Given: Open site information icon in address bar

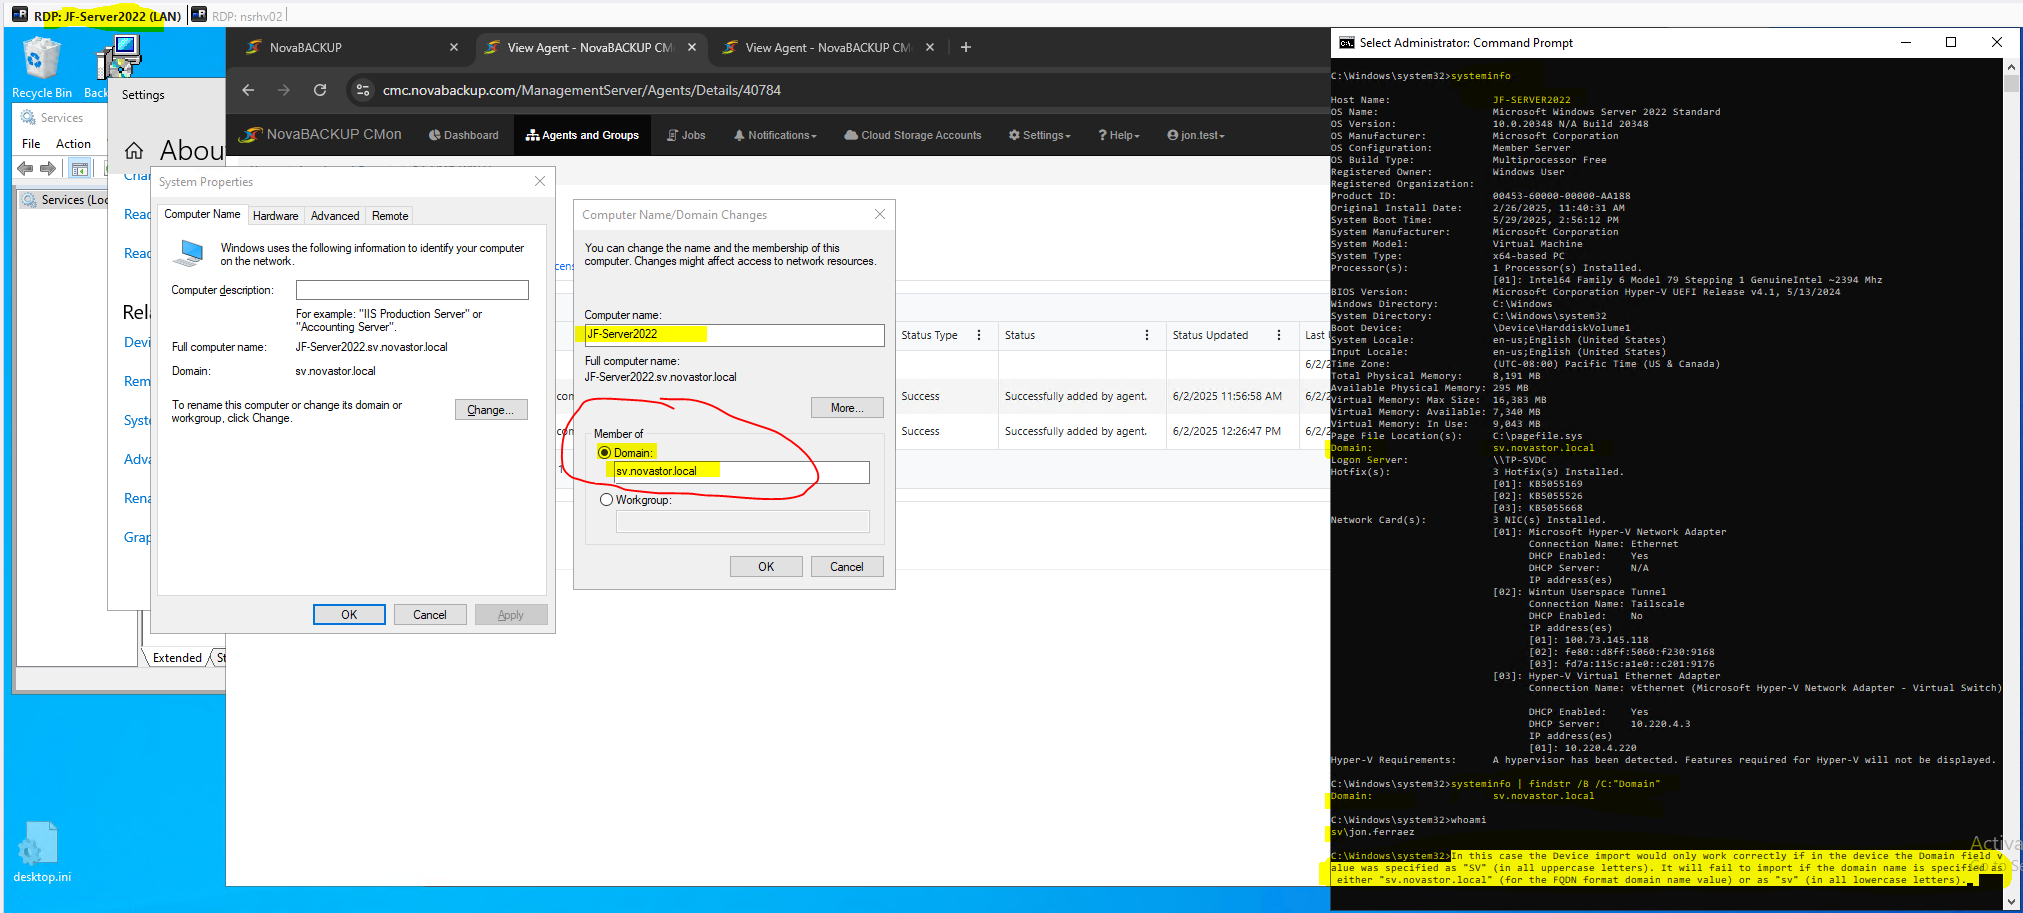Looking at the screenshot, I should click(363, 90).
